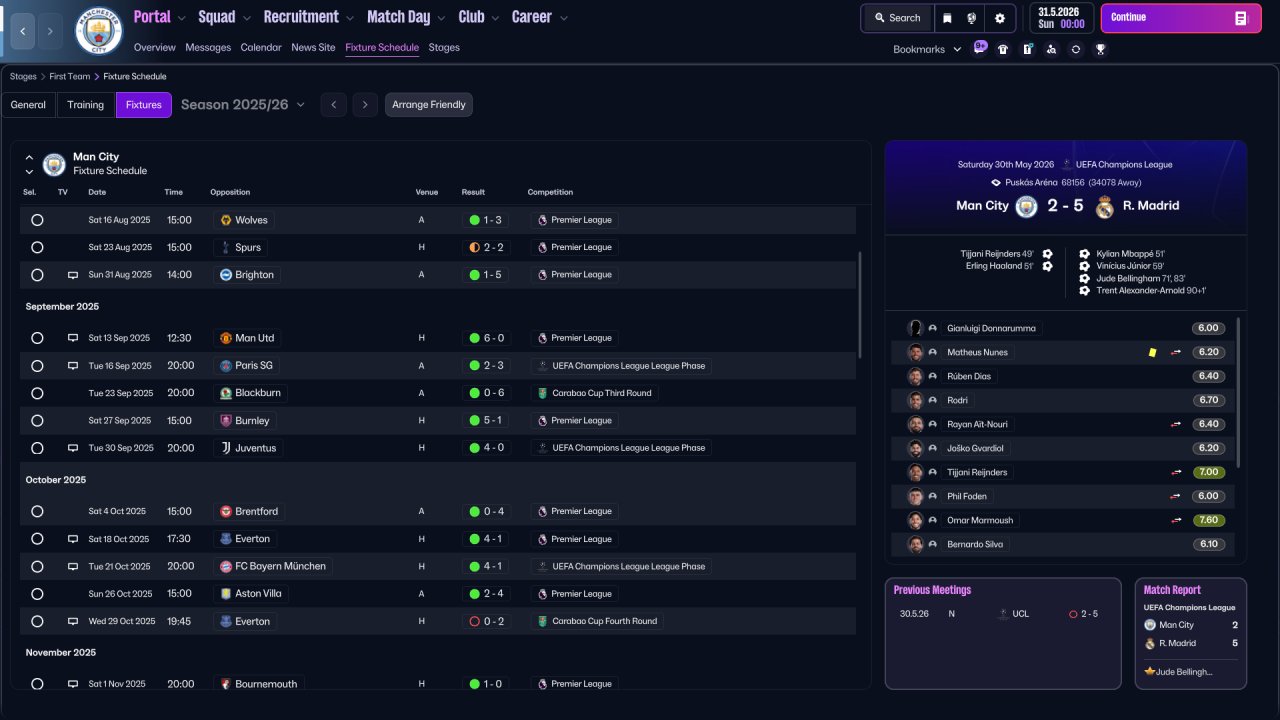Go back with the left navigation arrow
The image size is (1280, 720).
click(x=22, y=31)
